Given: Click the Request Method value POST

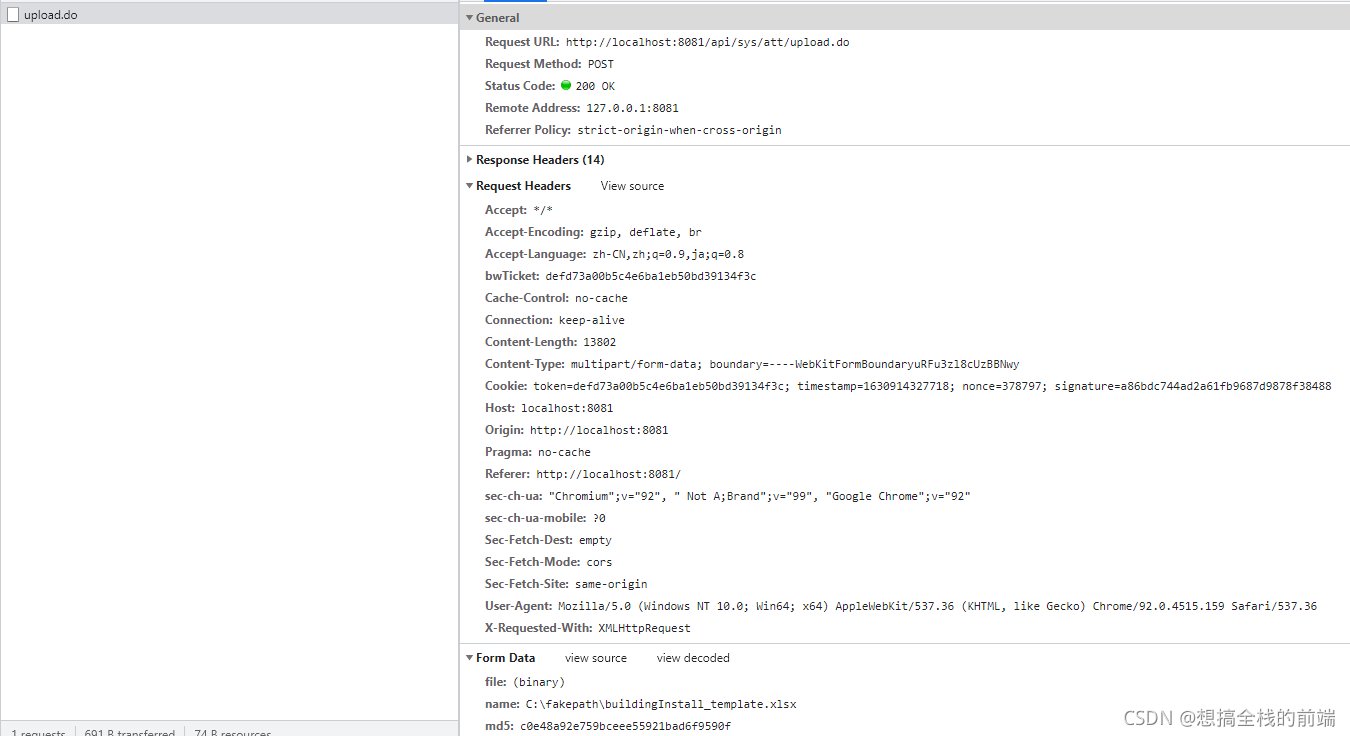Looking at the screenshot, I should tap(601, 64).
